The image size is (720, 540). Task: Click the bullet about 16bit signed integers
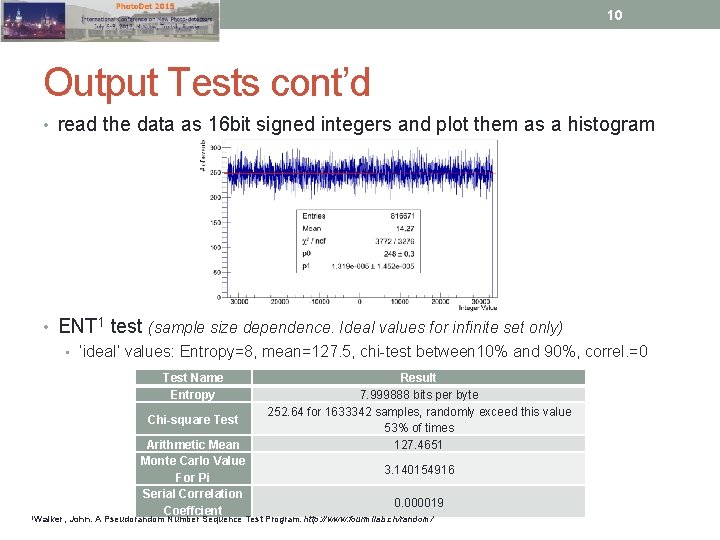tap(356, 124)
